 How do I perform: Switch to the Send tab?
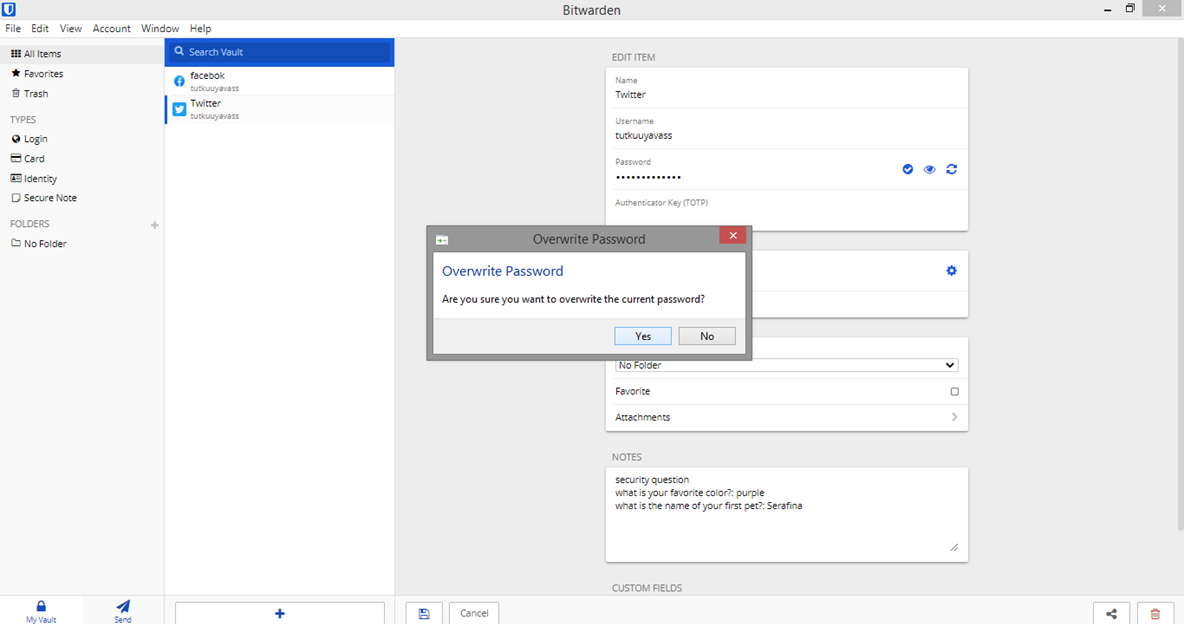click(122, 611)
